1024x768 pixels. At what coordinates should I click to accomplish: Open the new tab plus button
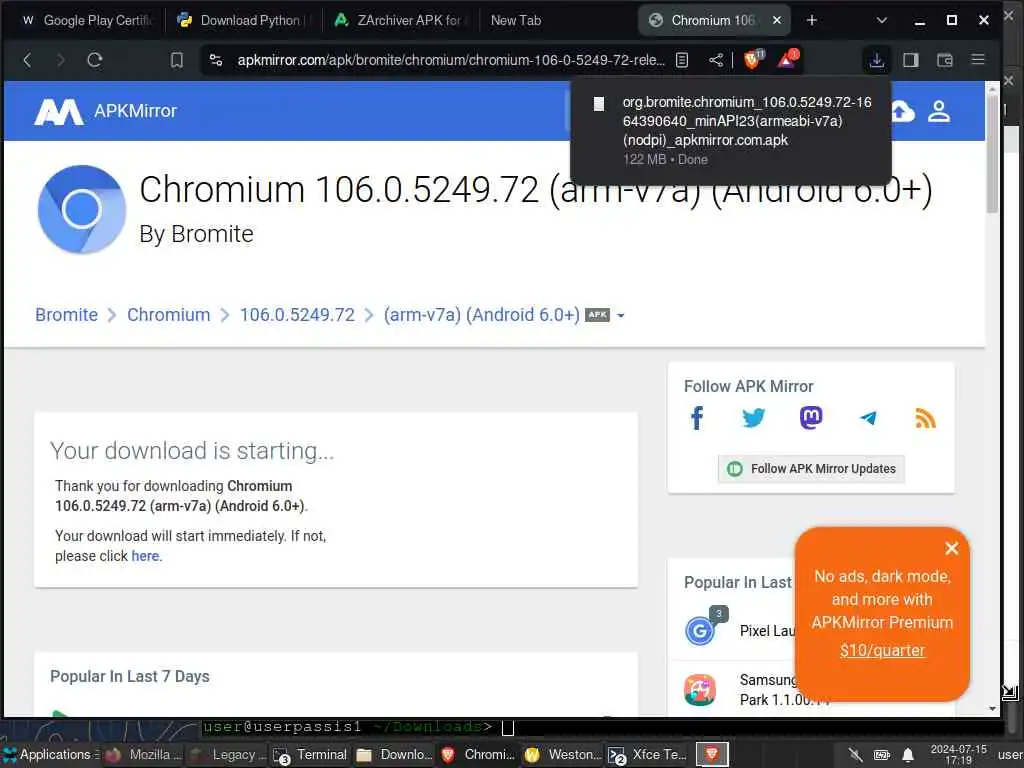812,20
